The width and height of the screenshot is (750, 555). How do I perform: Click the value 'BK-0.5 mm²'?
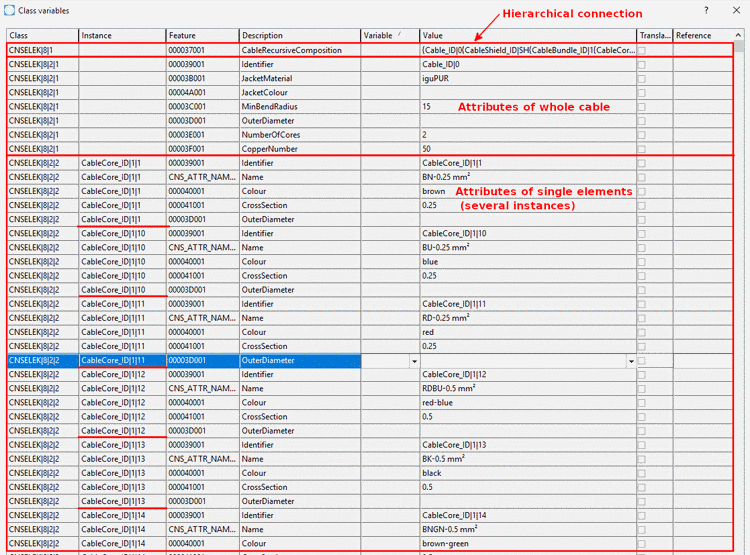[528, 459]
